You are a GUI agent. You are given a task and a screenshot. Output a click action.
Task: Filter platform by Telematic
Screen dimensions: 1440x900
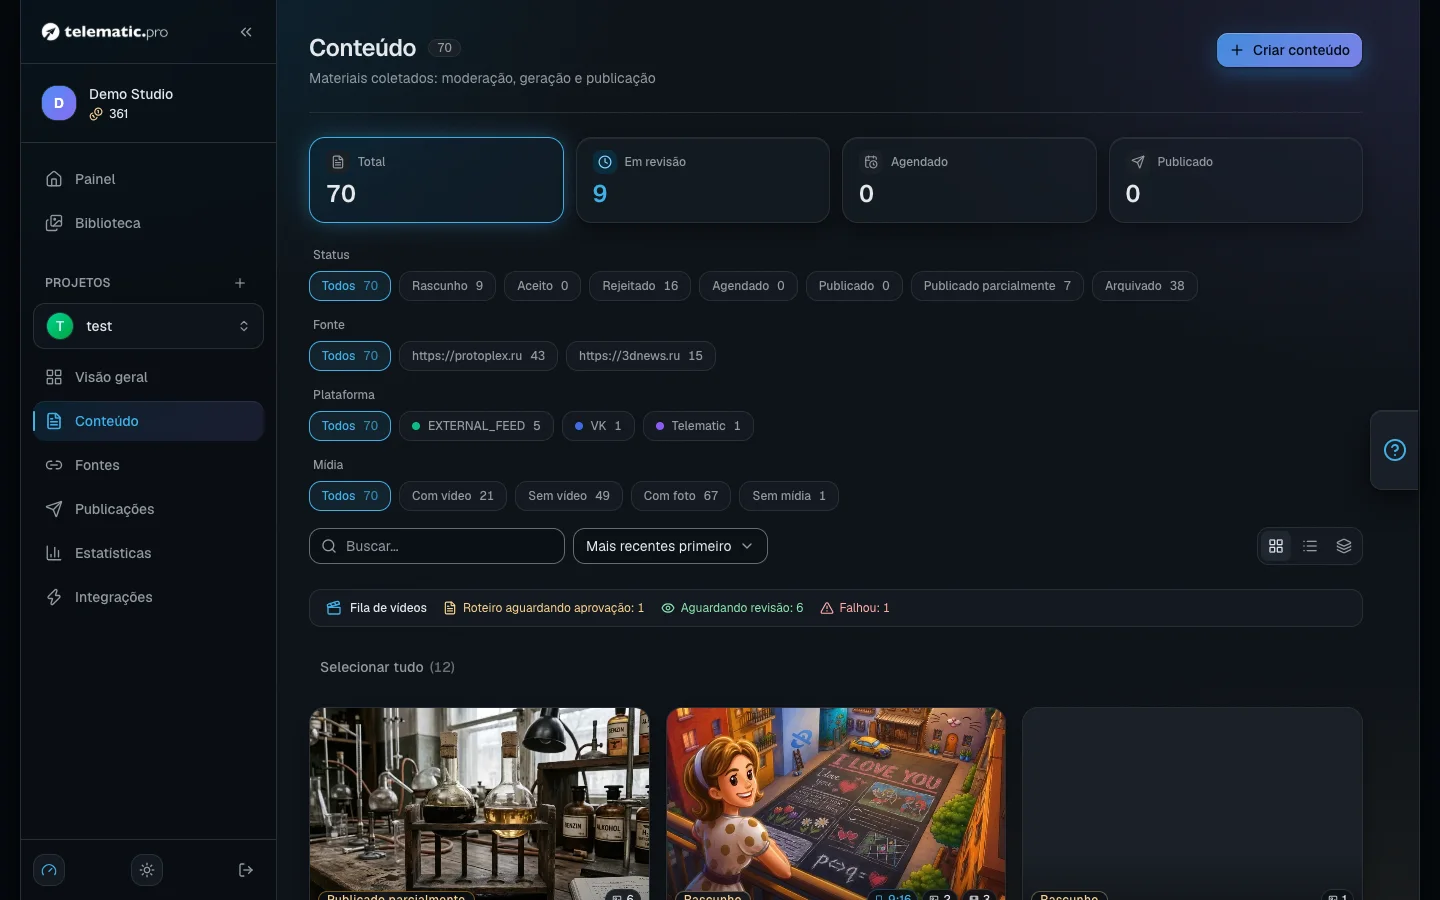[x=698, y=426]
